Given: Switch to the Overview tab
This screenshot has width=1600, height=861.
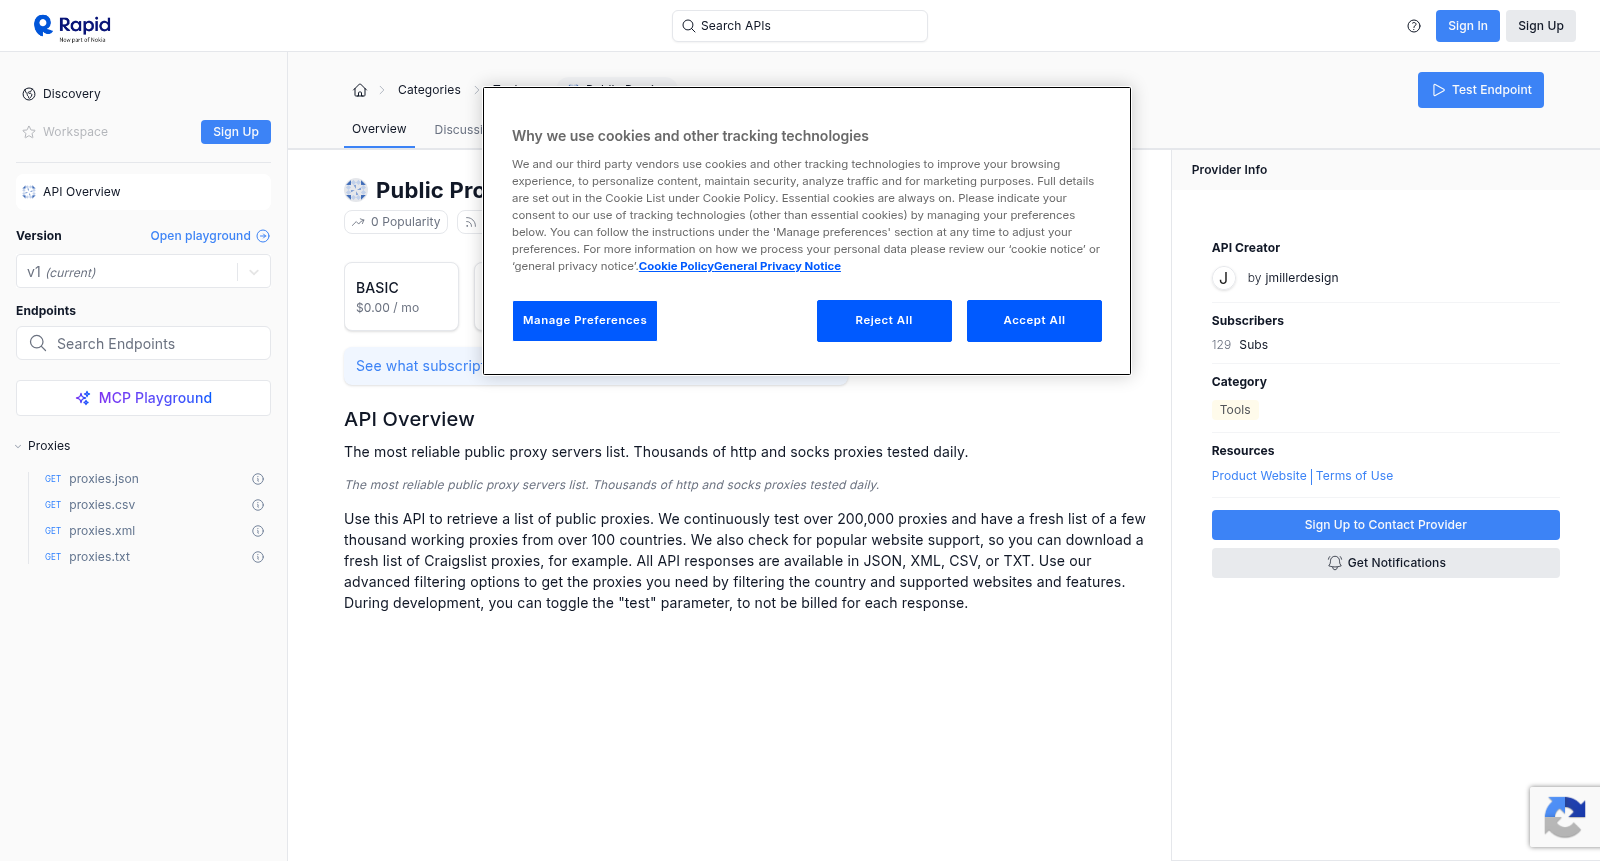Looking at the screenshot, I should pyautogui.click(x=379, y=129).
